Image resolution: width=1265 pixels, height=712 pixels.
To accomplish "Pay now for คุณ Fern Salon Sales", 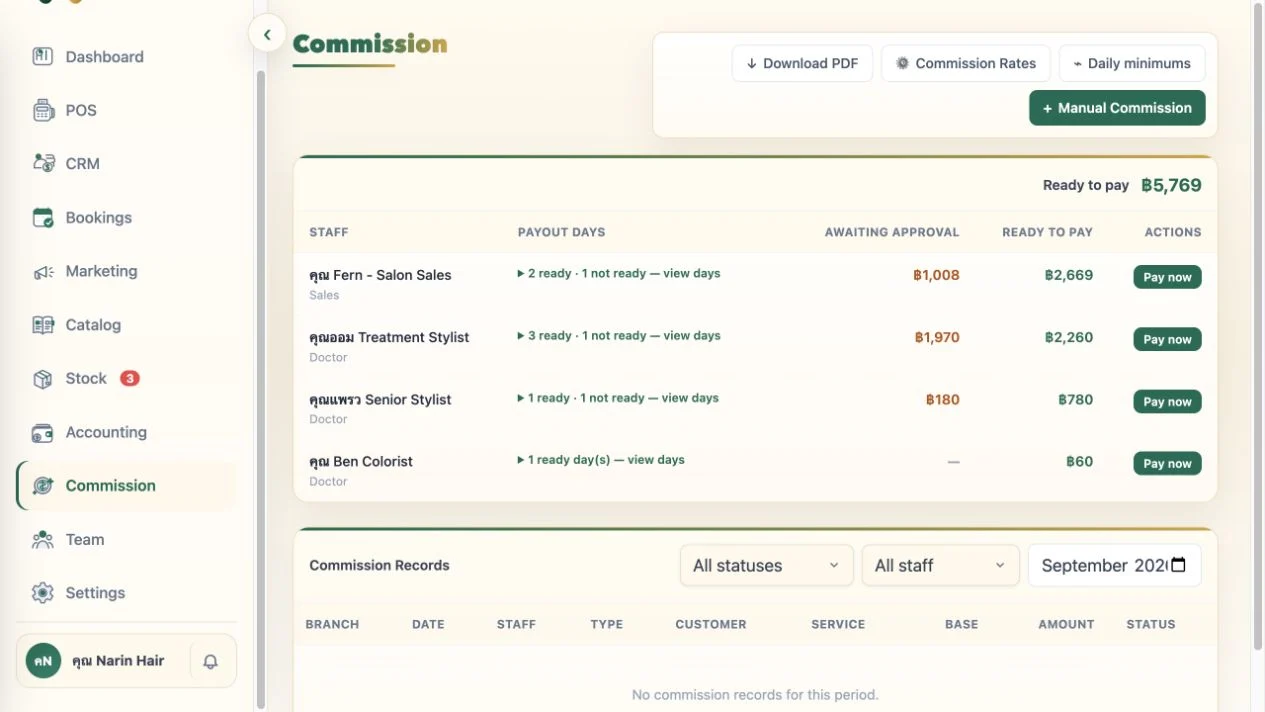I will pyautogui.click(x=1167, y=277).
